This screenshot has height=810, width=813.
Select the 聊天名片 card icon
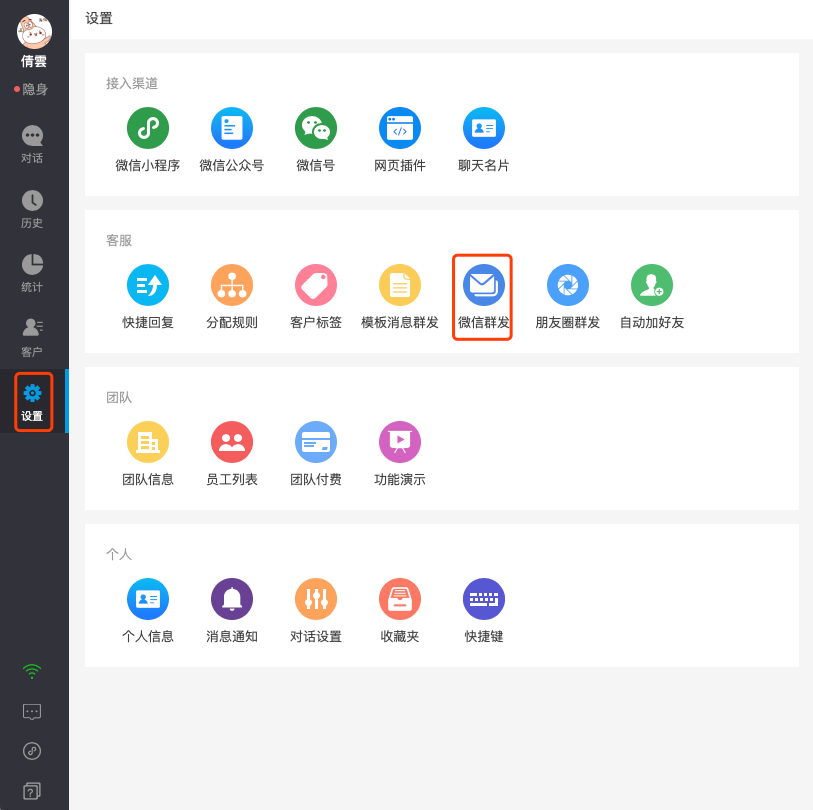484,128
